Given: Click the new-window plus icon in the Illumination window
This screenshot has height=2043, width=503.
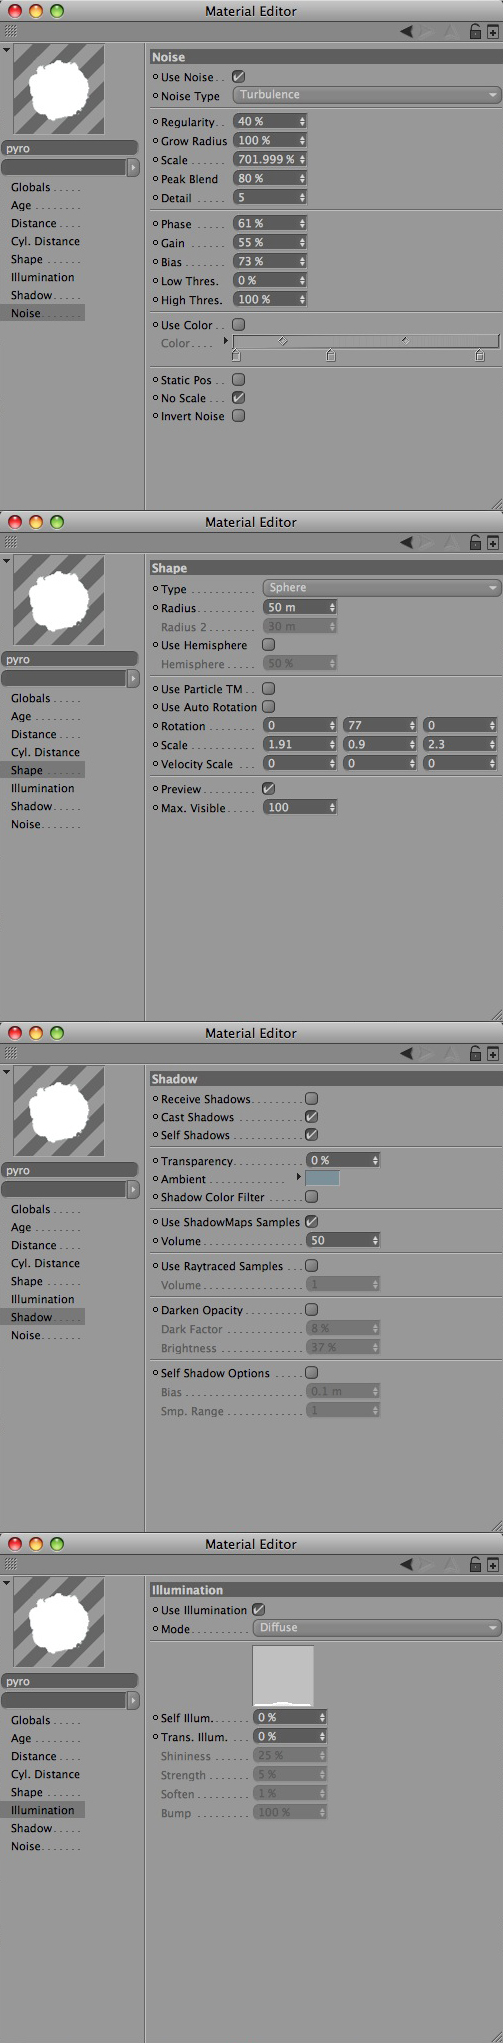Looking at the screenshot, I should click(493, 1565).
